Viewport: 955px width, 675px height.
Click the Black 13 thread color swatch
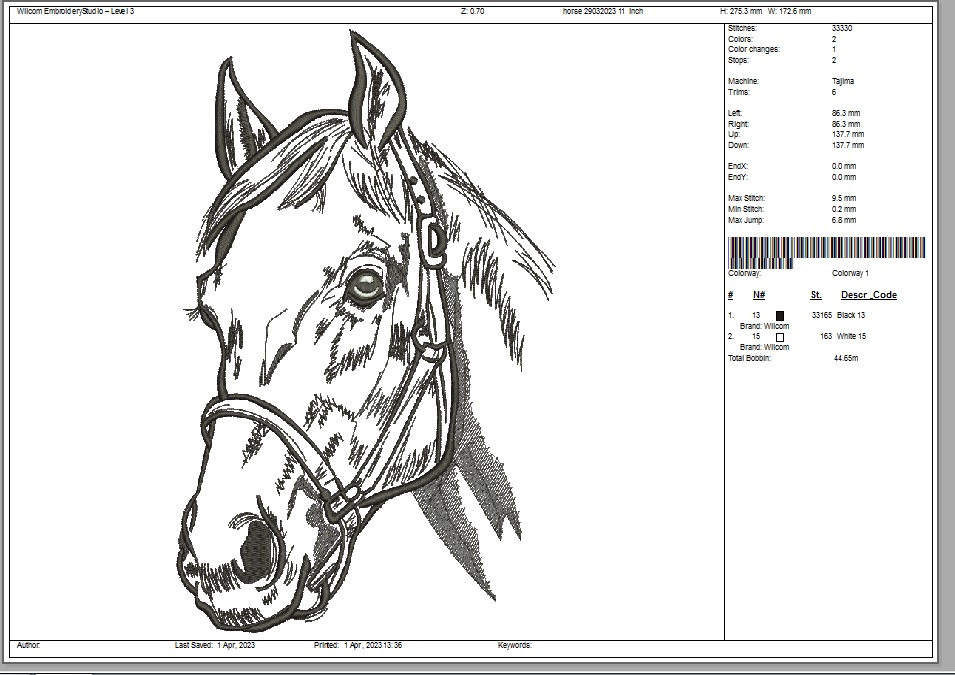point(780,315)
